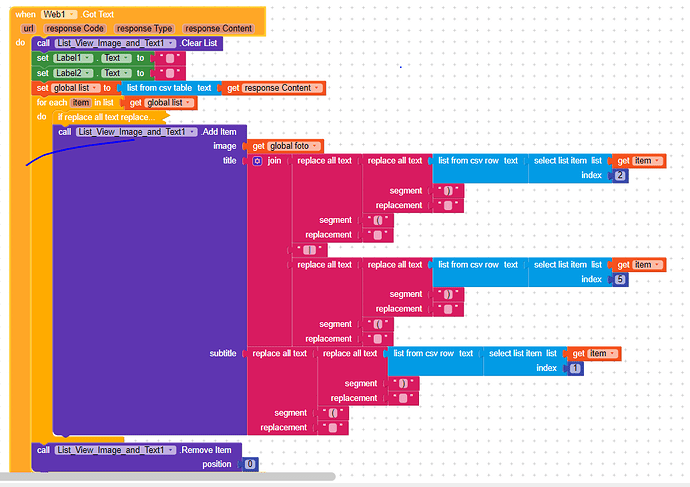The width and height of the screenshot is (690, 487).
Task: Open the join block mutator gear icon
Action: pyautogui.click(x=257, y=161)
